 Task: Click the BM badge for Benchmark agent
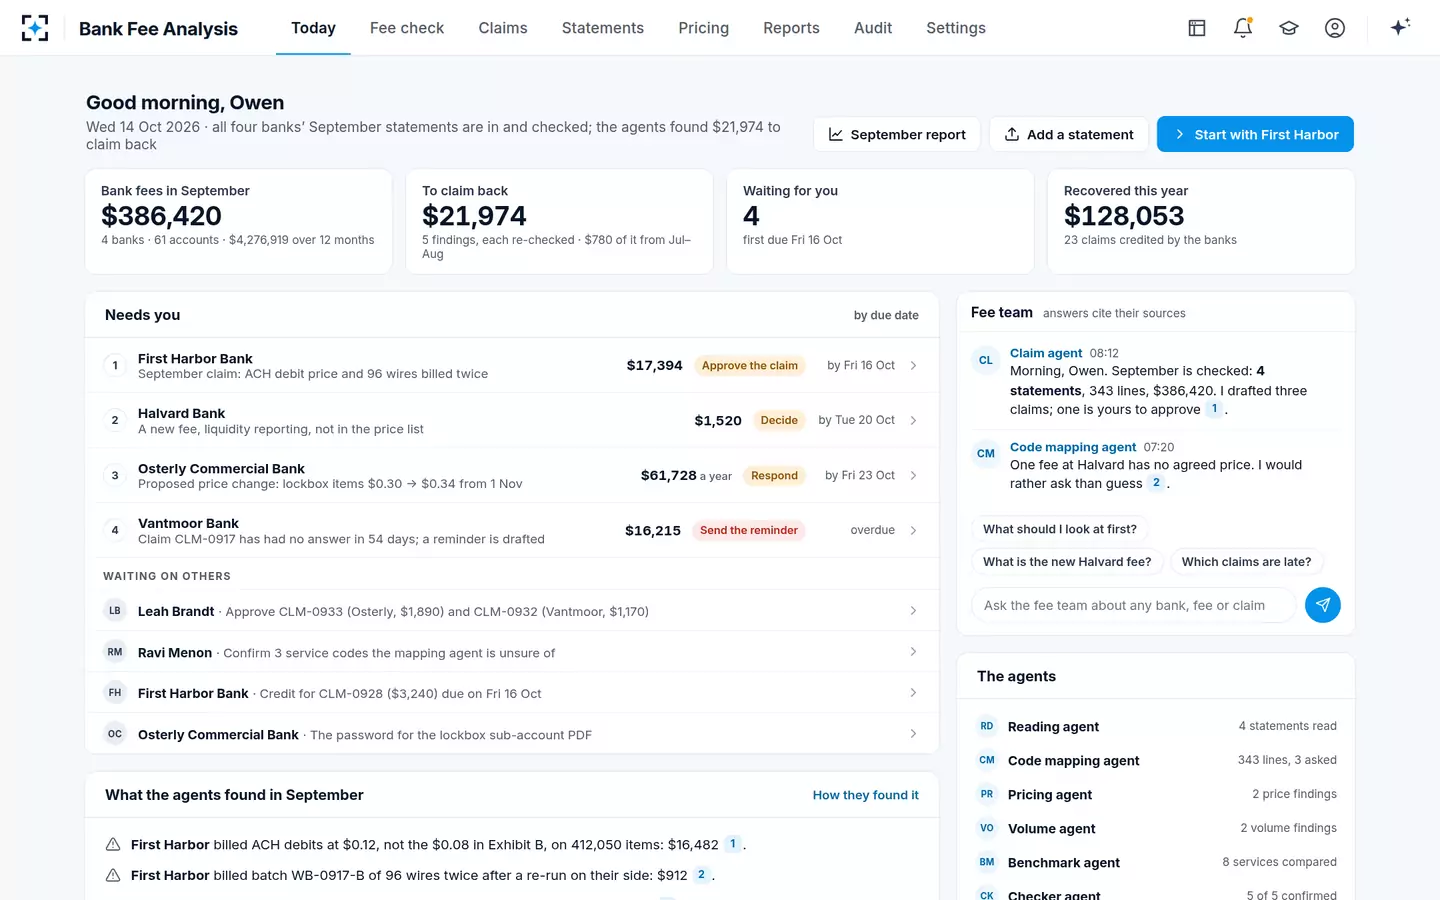[x=987, y=862]
